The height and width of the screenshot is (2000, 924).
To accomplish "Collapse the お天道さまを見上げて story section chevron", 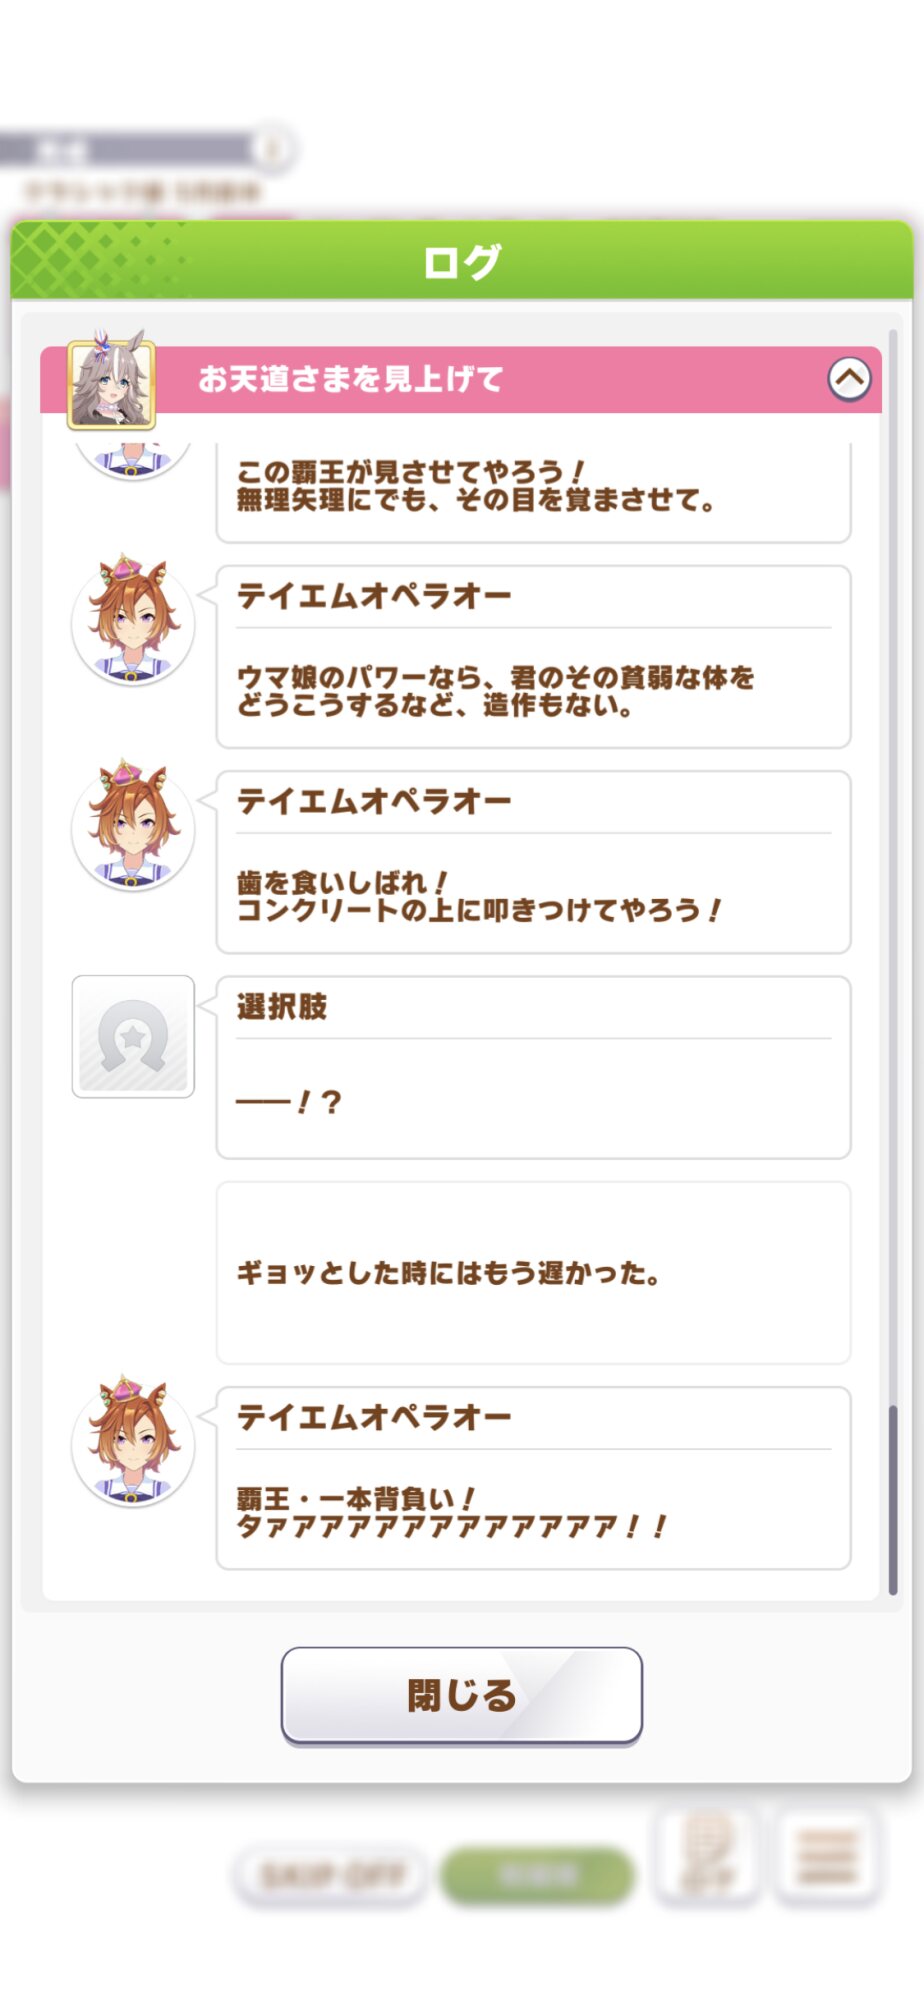I will click(x=849, y=379).
